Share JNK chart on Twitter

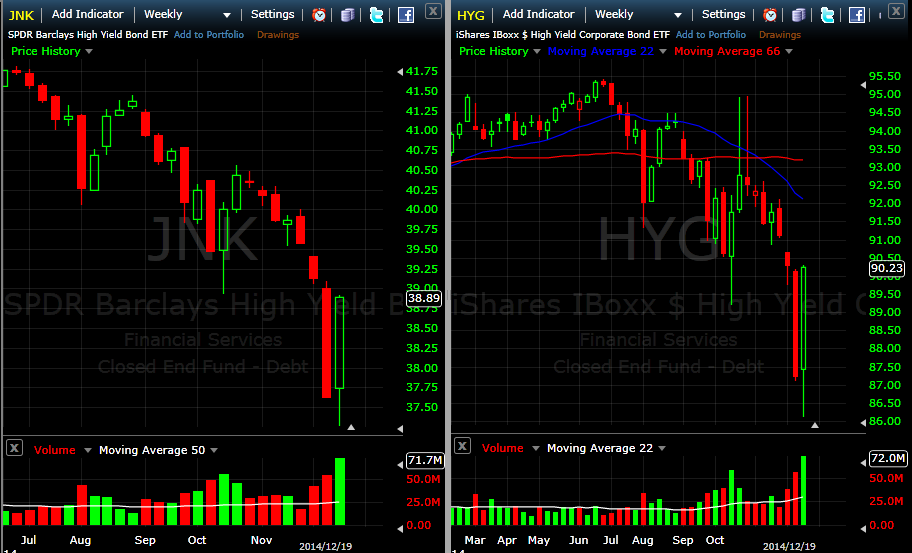point(376,15)
